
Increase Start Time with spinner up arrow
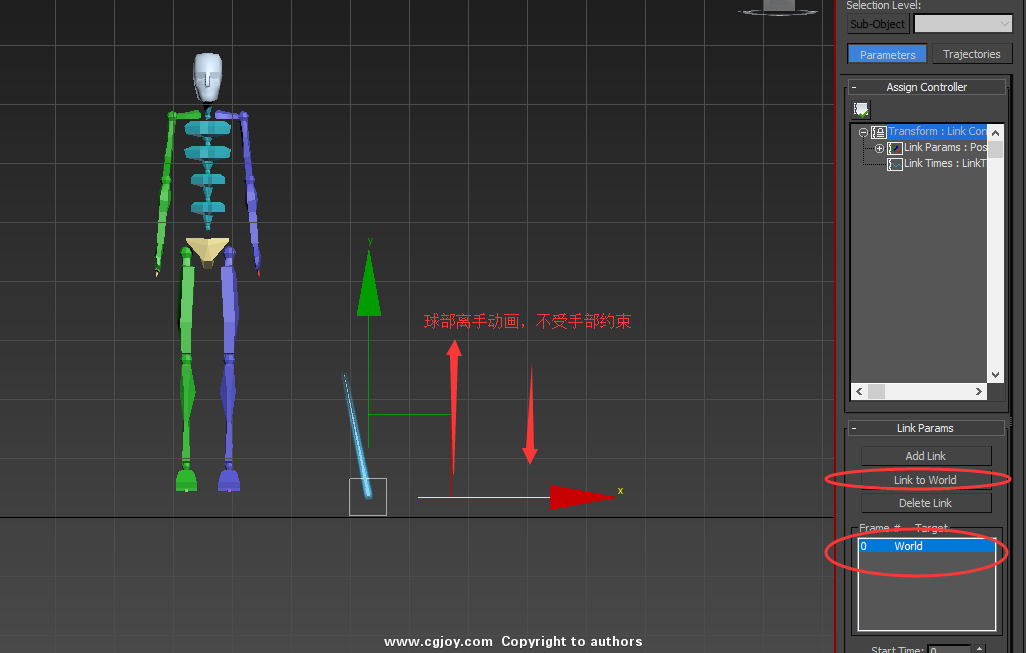[x=980, y=648]
